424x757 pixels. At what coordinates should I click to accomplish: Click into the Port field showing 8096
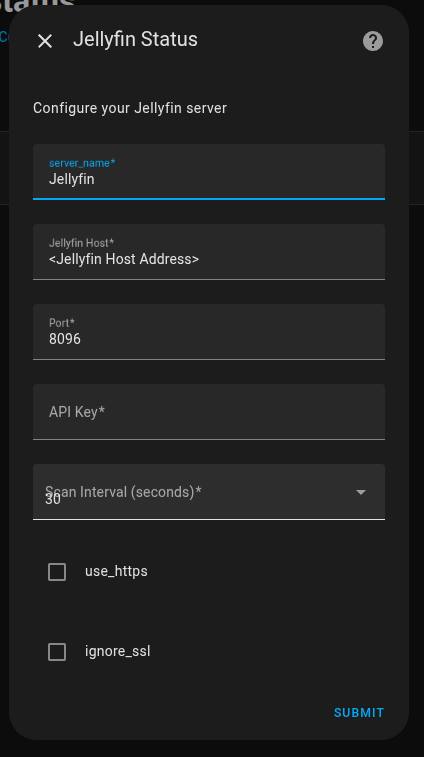coord(209,332)
